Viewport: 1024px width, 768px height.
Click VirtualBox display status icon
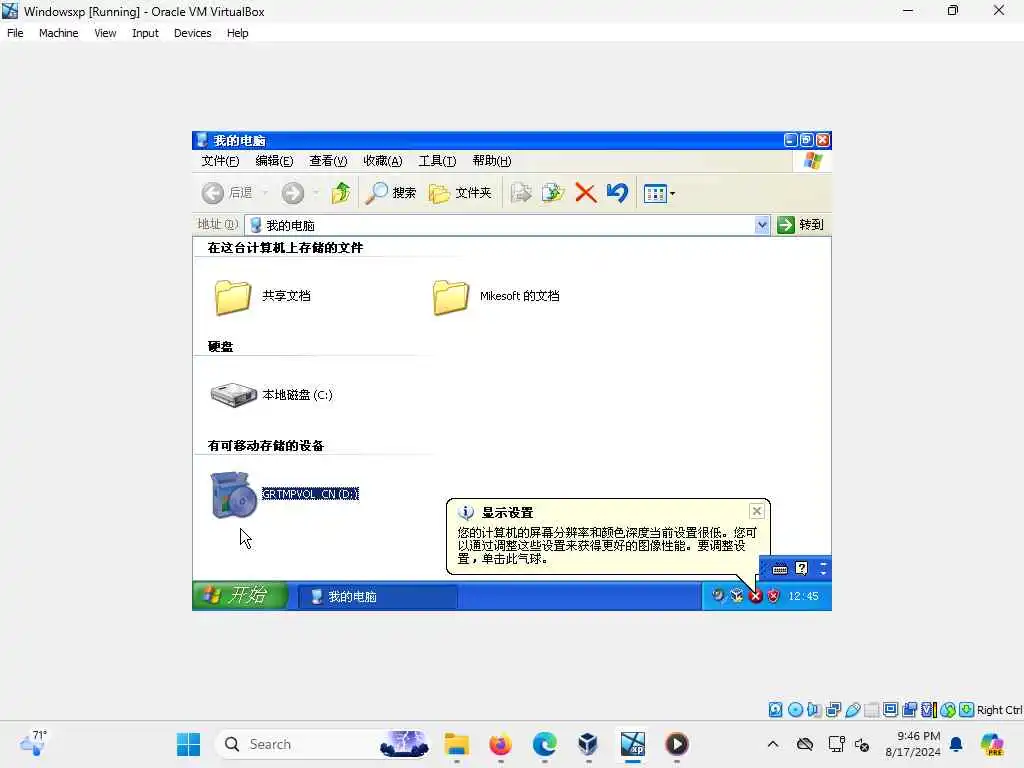click(x=890, y=710)
